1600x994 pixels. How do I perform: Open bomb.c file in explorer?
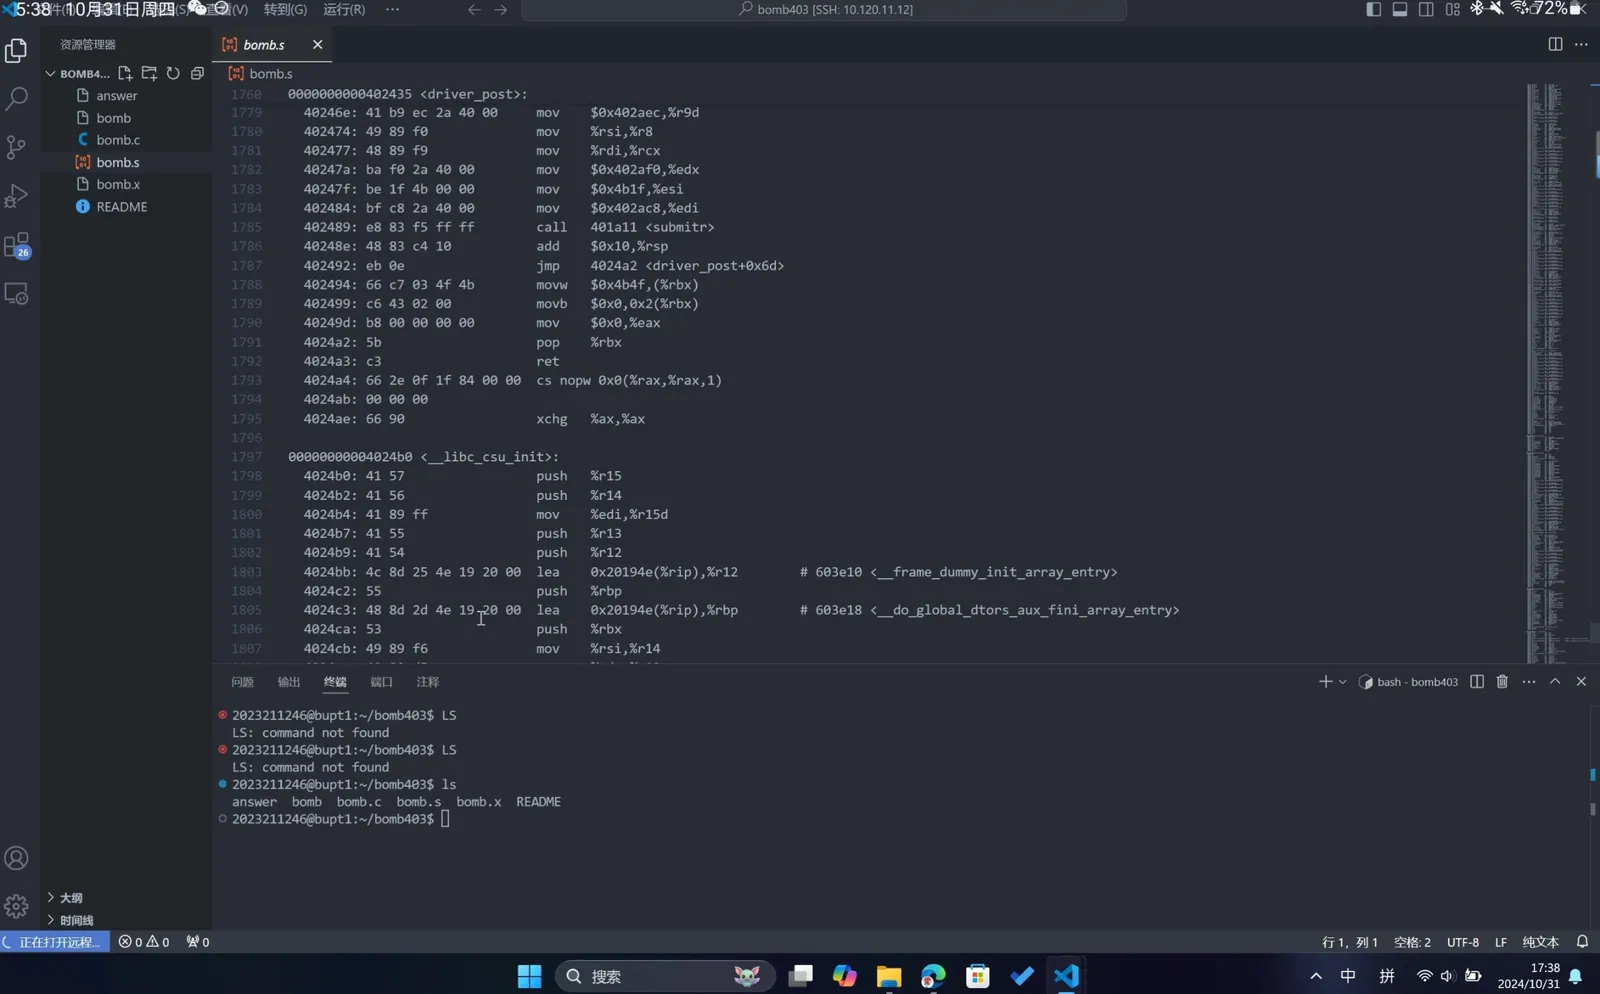(118, 140)
